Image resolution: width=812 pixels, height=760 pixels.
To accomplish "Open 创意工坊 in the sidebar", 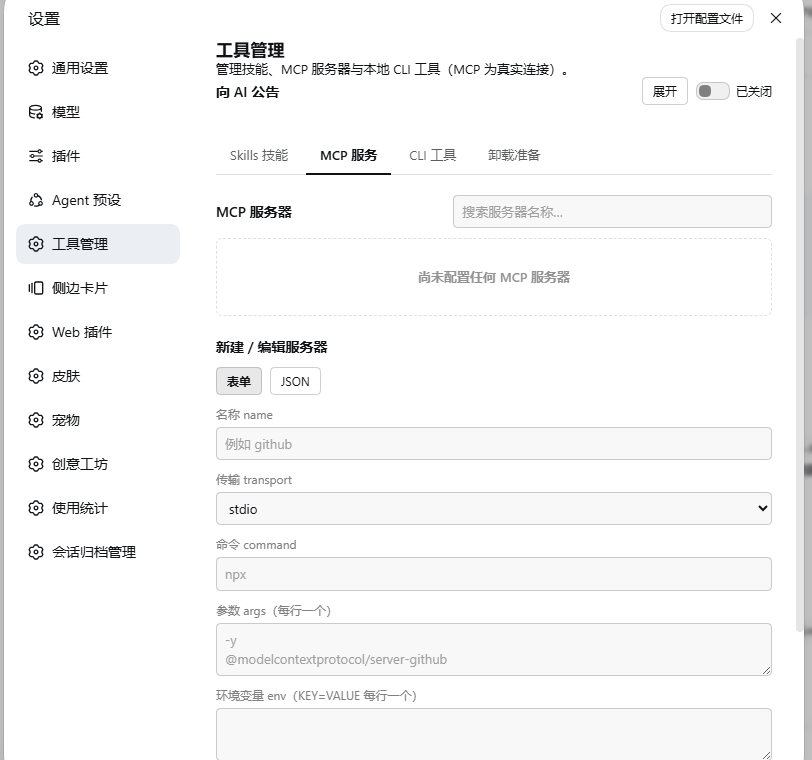I will [x=98, y=464].
